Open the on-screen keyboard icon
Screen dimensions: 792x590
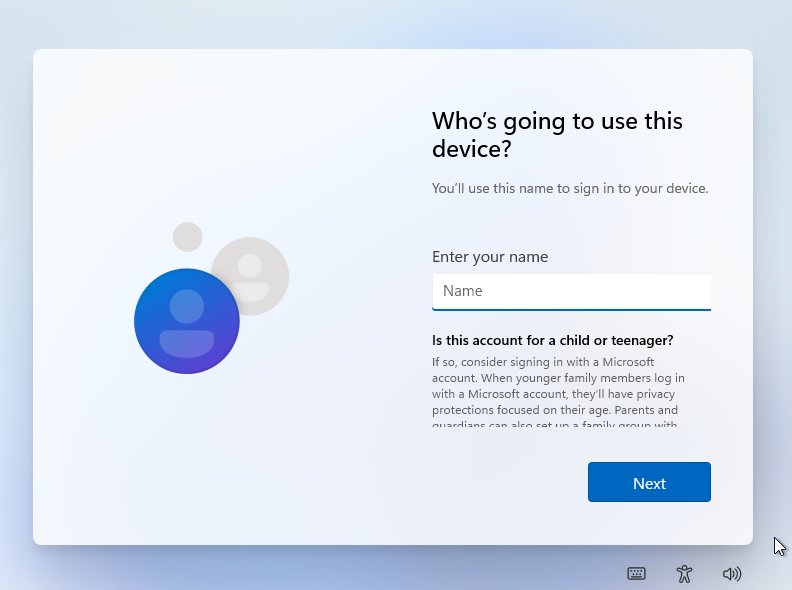636,574
